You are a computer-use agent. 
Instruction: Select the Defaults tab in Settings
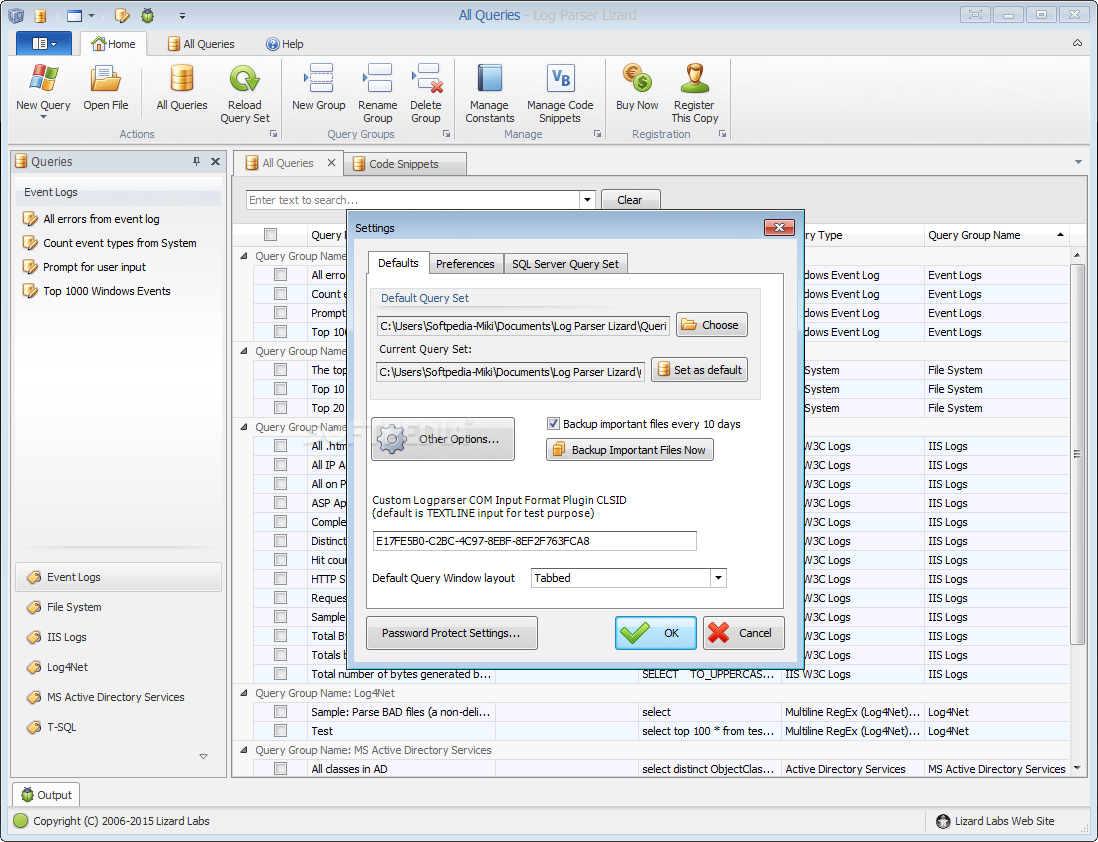pos(398,263)
